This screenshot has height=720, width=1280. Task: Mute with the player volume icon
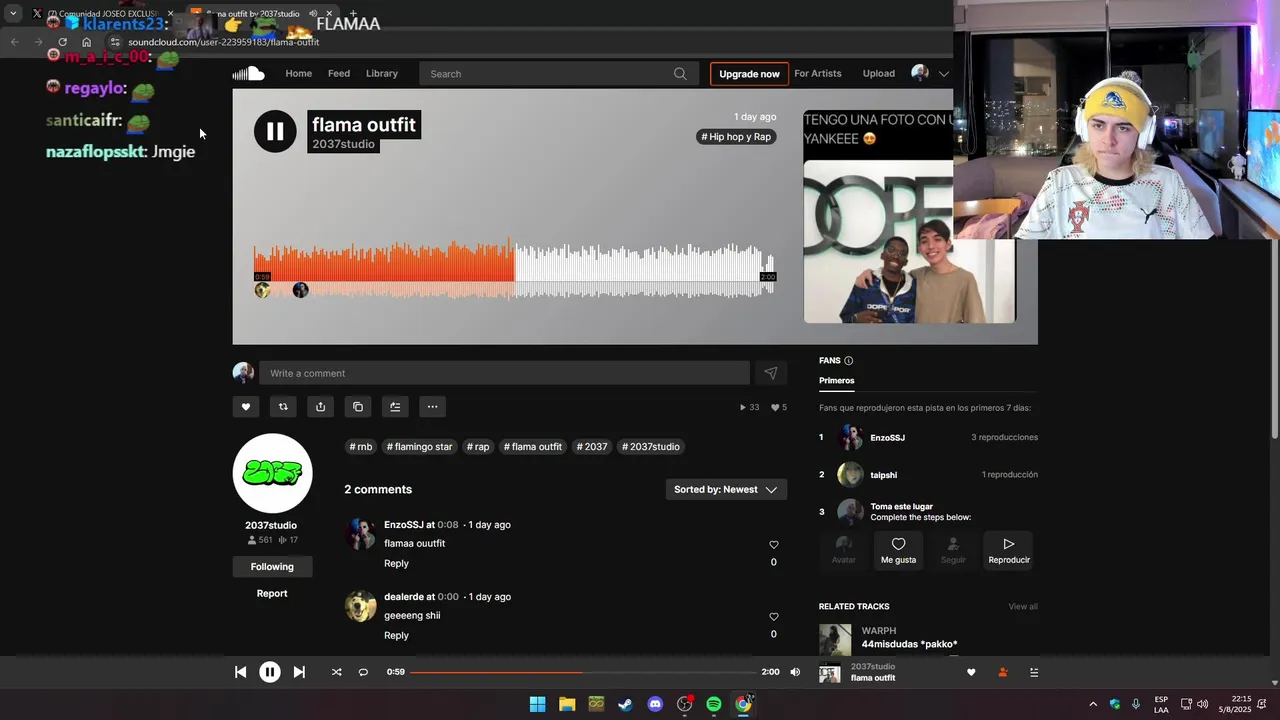pyautogui.click(x=795, y=672)
